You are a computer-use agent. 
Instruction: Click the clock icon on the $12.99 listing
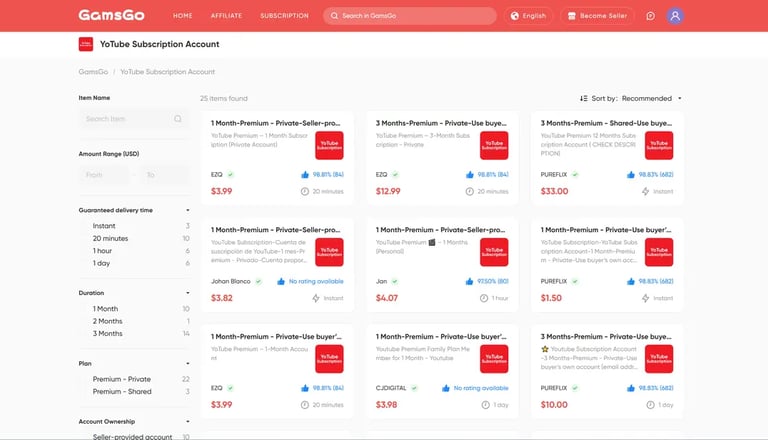coord(470,192)
